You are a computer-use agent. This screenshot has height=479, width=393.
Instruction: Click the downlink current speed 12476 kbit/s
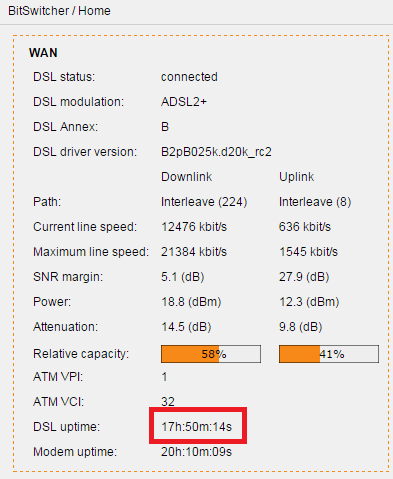[x=194, y=227]
